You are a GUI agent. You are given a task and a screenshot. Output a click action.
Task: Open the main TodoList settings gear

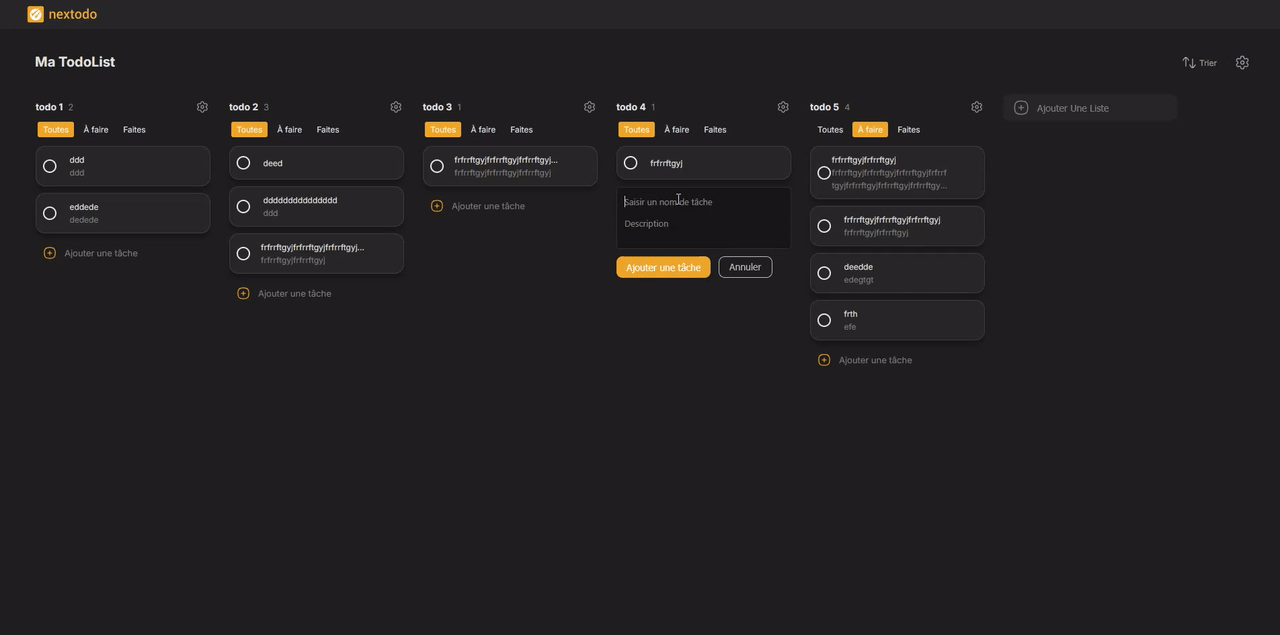(1242, 62)
